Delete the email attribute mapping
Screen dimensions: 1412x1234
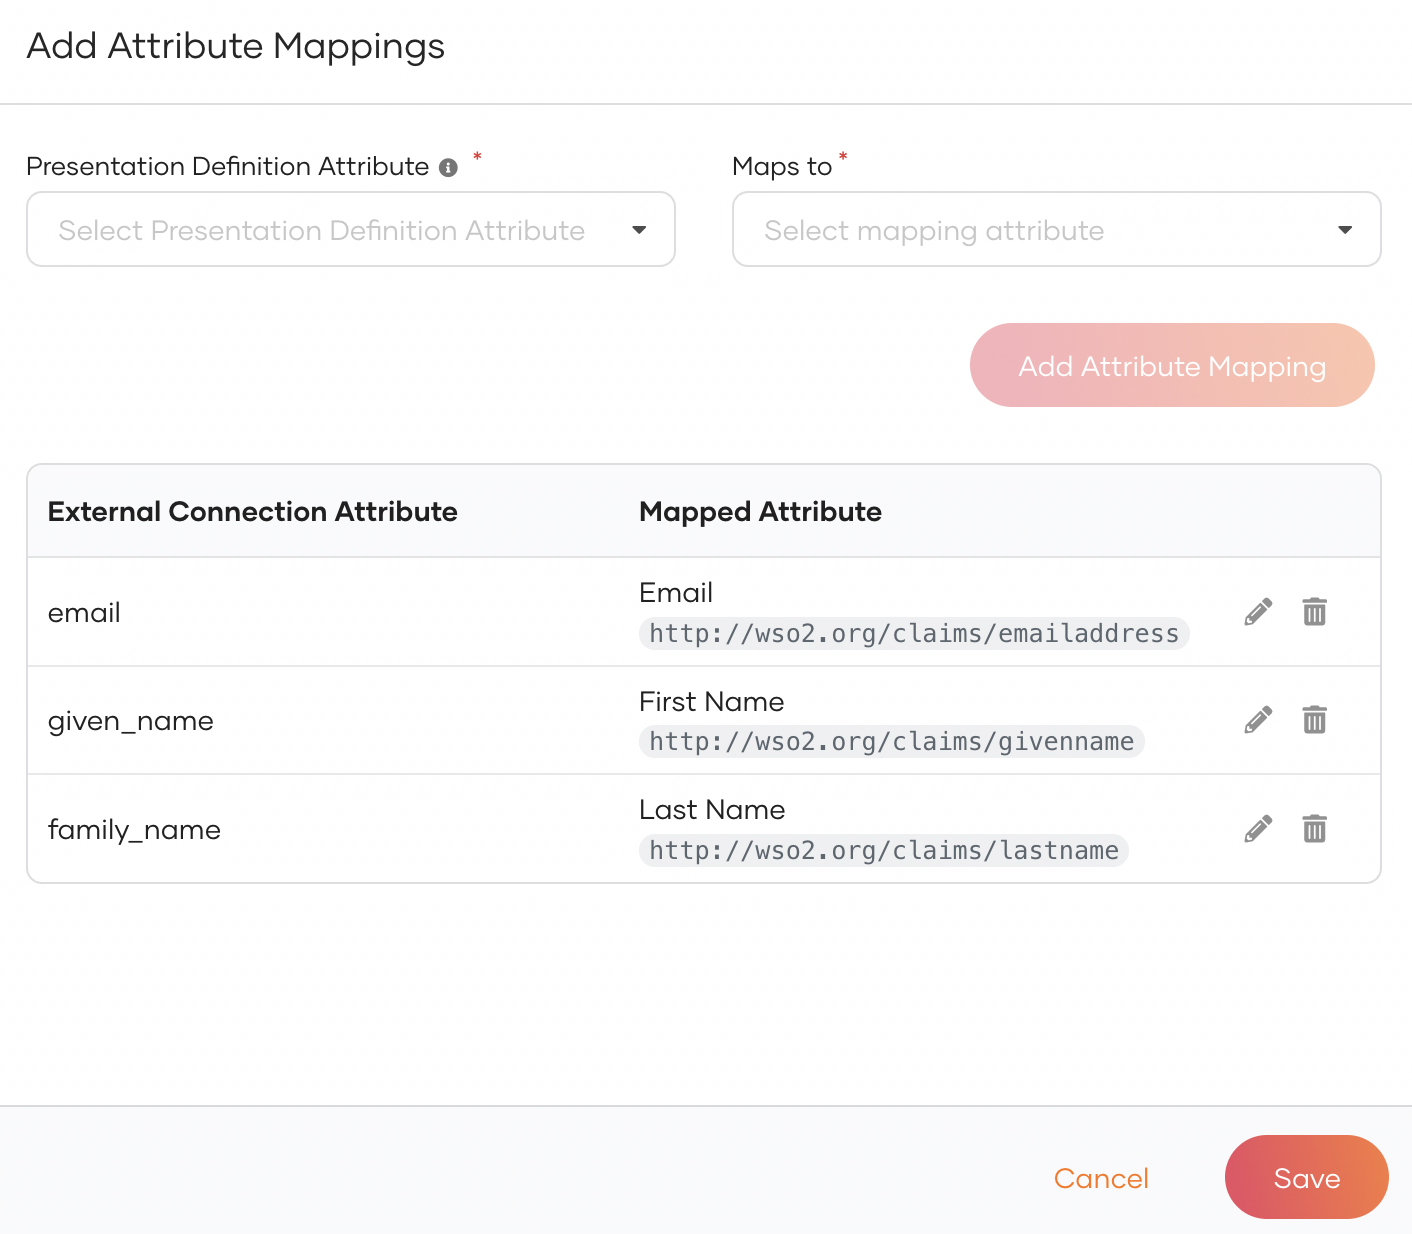coord(1314,612)
